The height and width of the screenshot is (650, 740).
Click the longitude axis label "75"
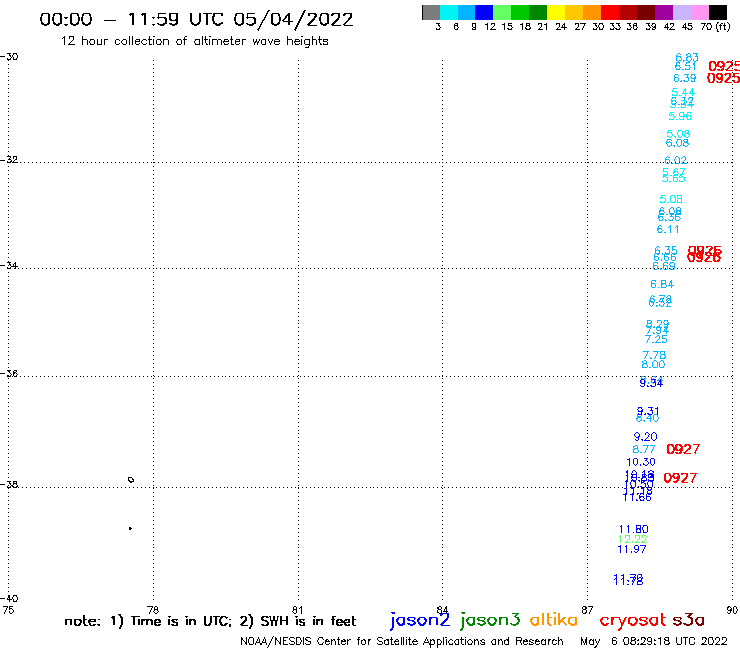click(x=8, y=610)
